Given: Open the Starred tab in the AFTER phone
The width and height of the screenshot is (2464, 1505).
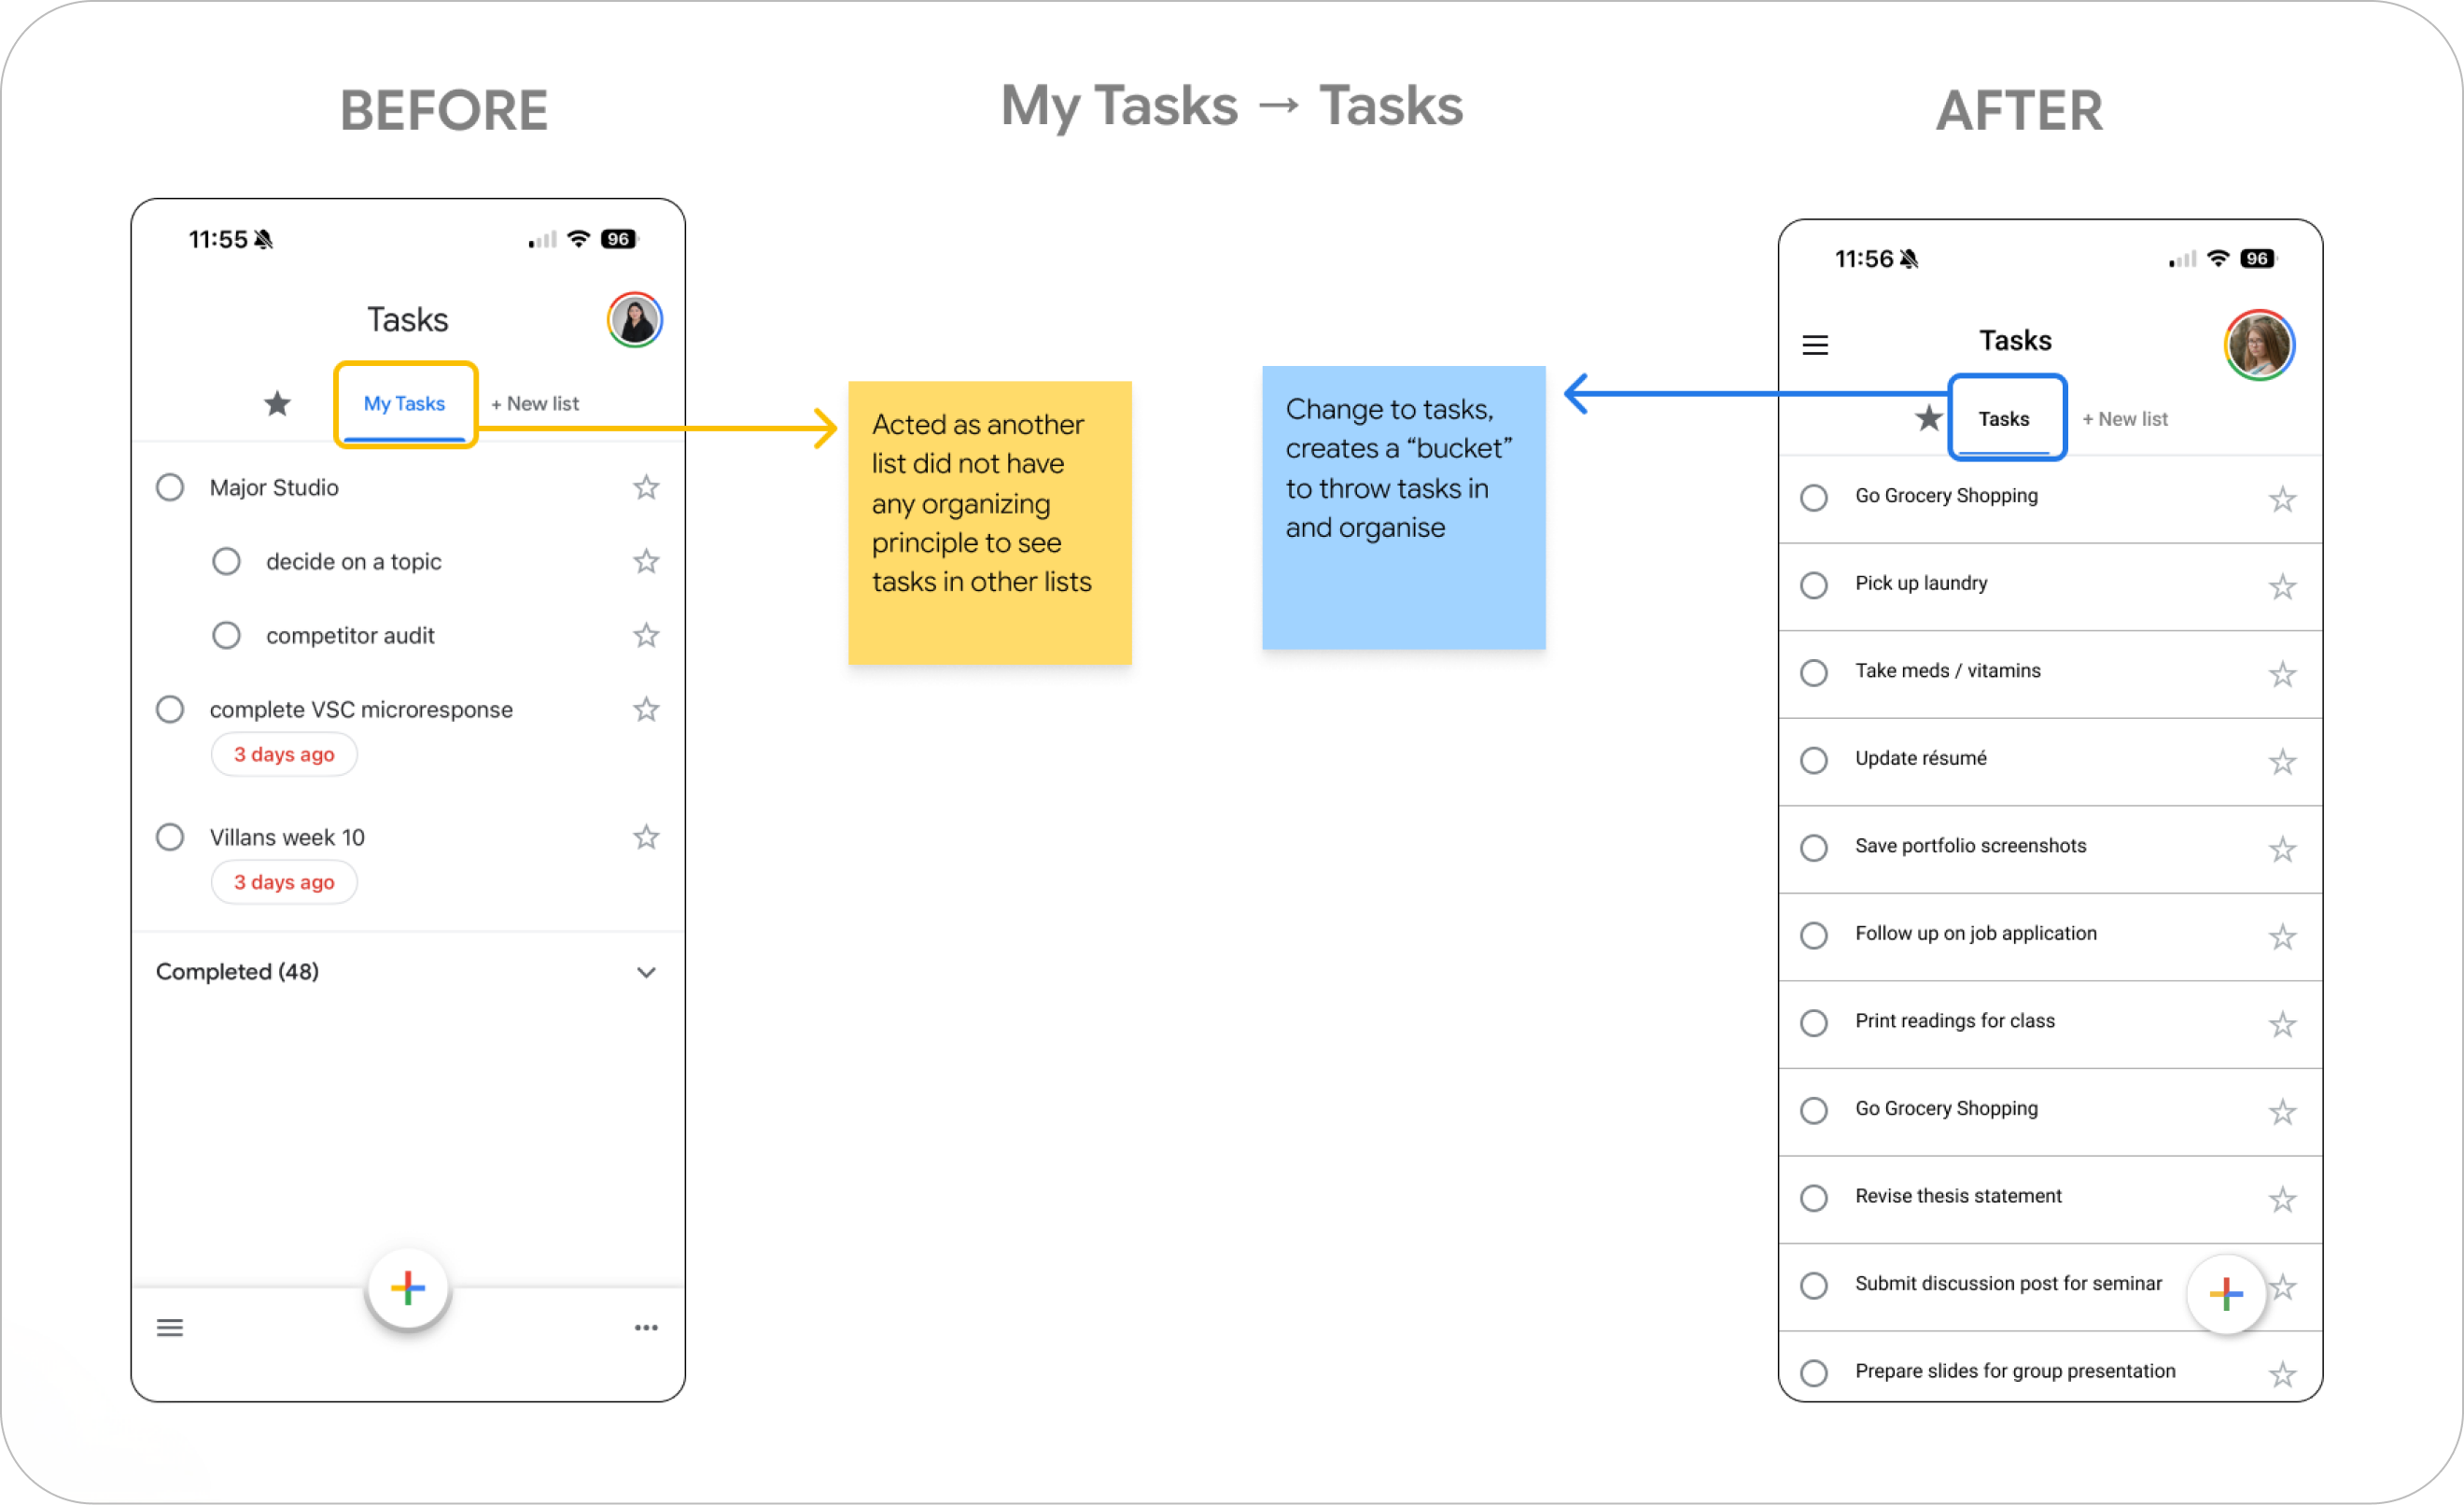Looking at the screenshot, I should 1929,418.
